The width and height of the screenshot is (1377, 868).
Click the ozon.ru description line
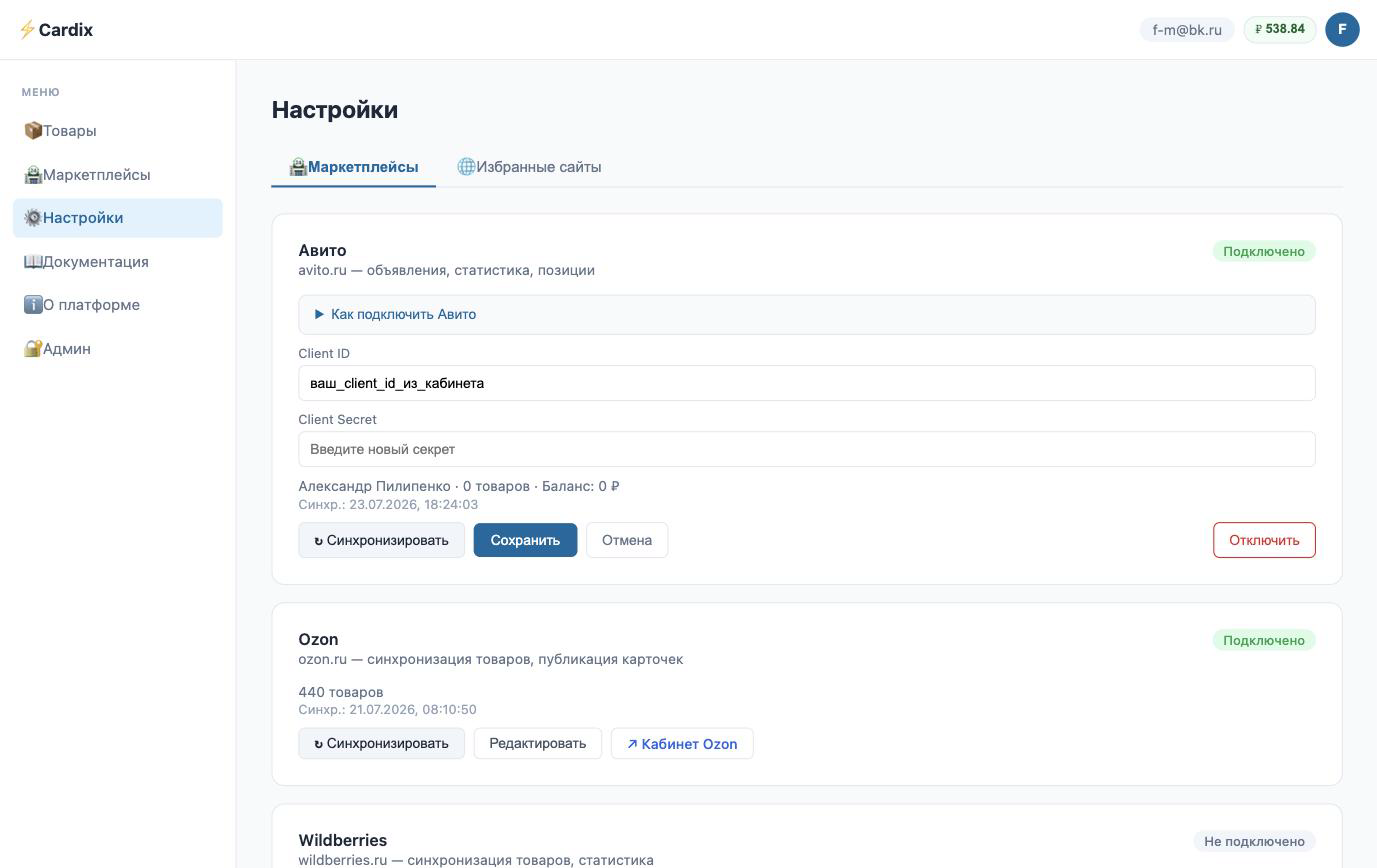(x=491, y=659)
